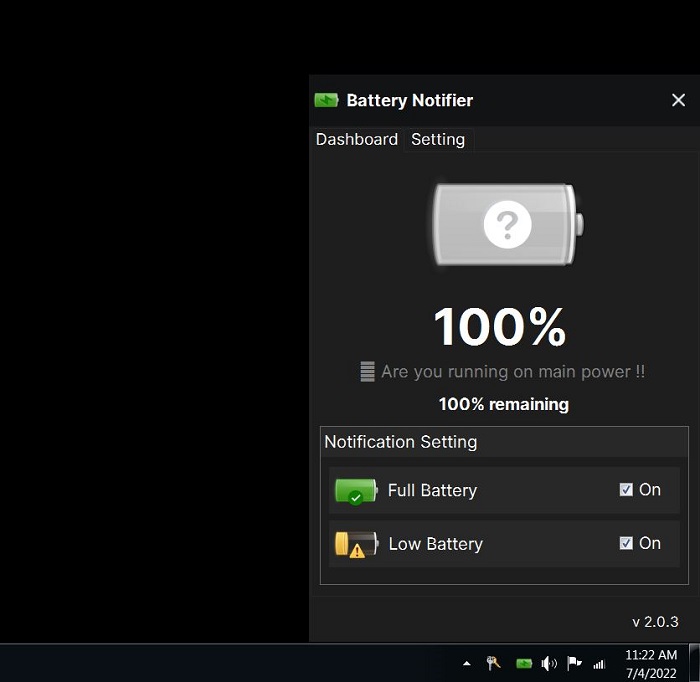Image resolution: width=700 pixels, height=682 pixels.
Task: Open the volume speaker tray icon
Action: point(549,664)
